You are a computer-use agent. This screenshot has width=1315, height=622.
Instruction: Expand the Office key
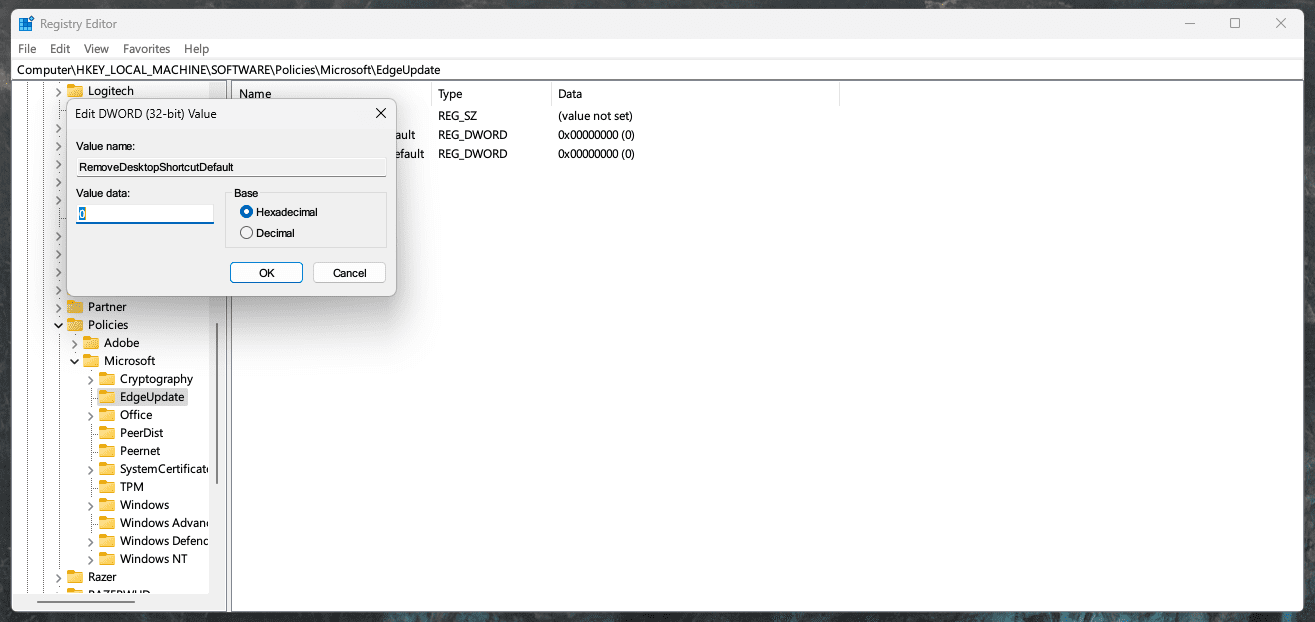(x=90, y=415)
